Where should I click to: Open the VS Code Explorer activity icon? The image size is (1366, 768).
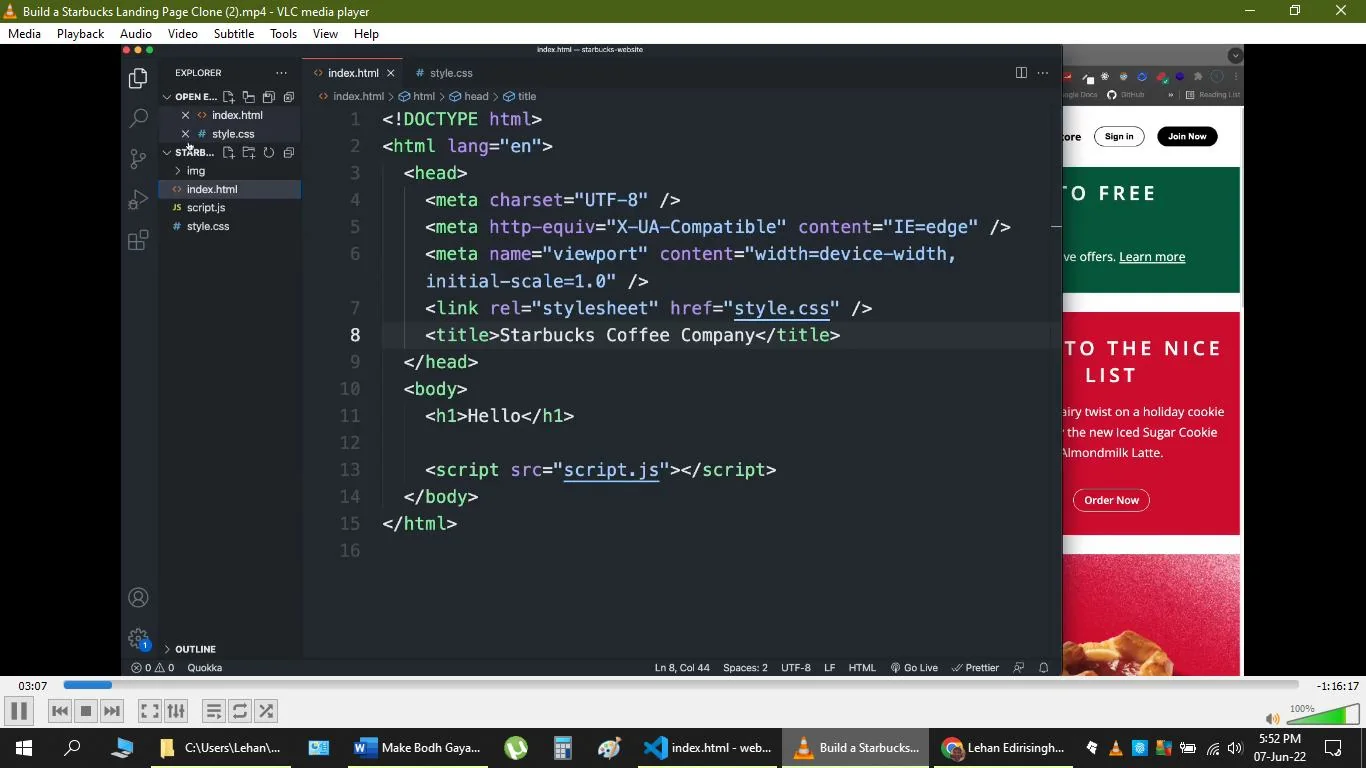point(139,78)
